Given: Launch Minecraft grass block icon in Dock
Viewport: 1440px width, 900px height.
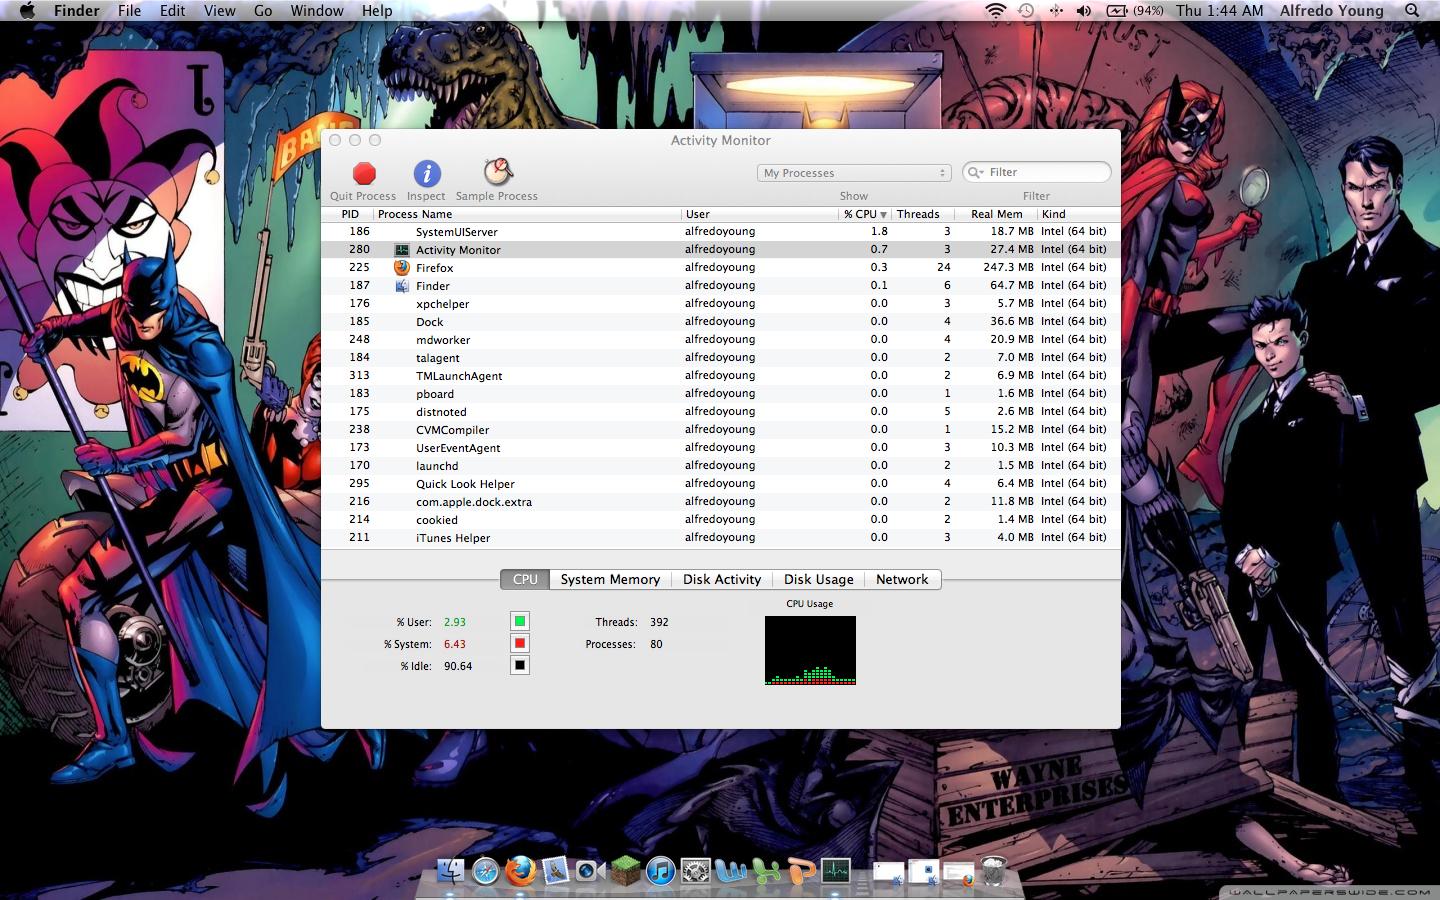Looking at the screenshot, I should [625, 871].
